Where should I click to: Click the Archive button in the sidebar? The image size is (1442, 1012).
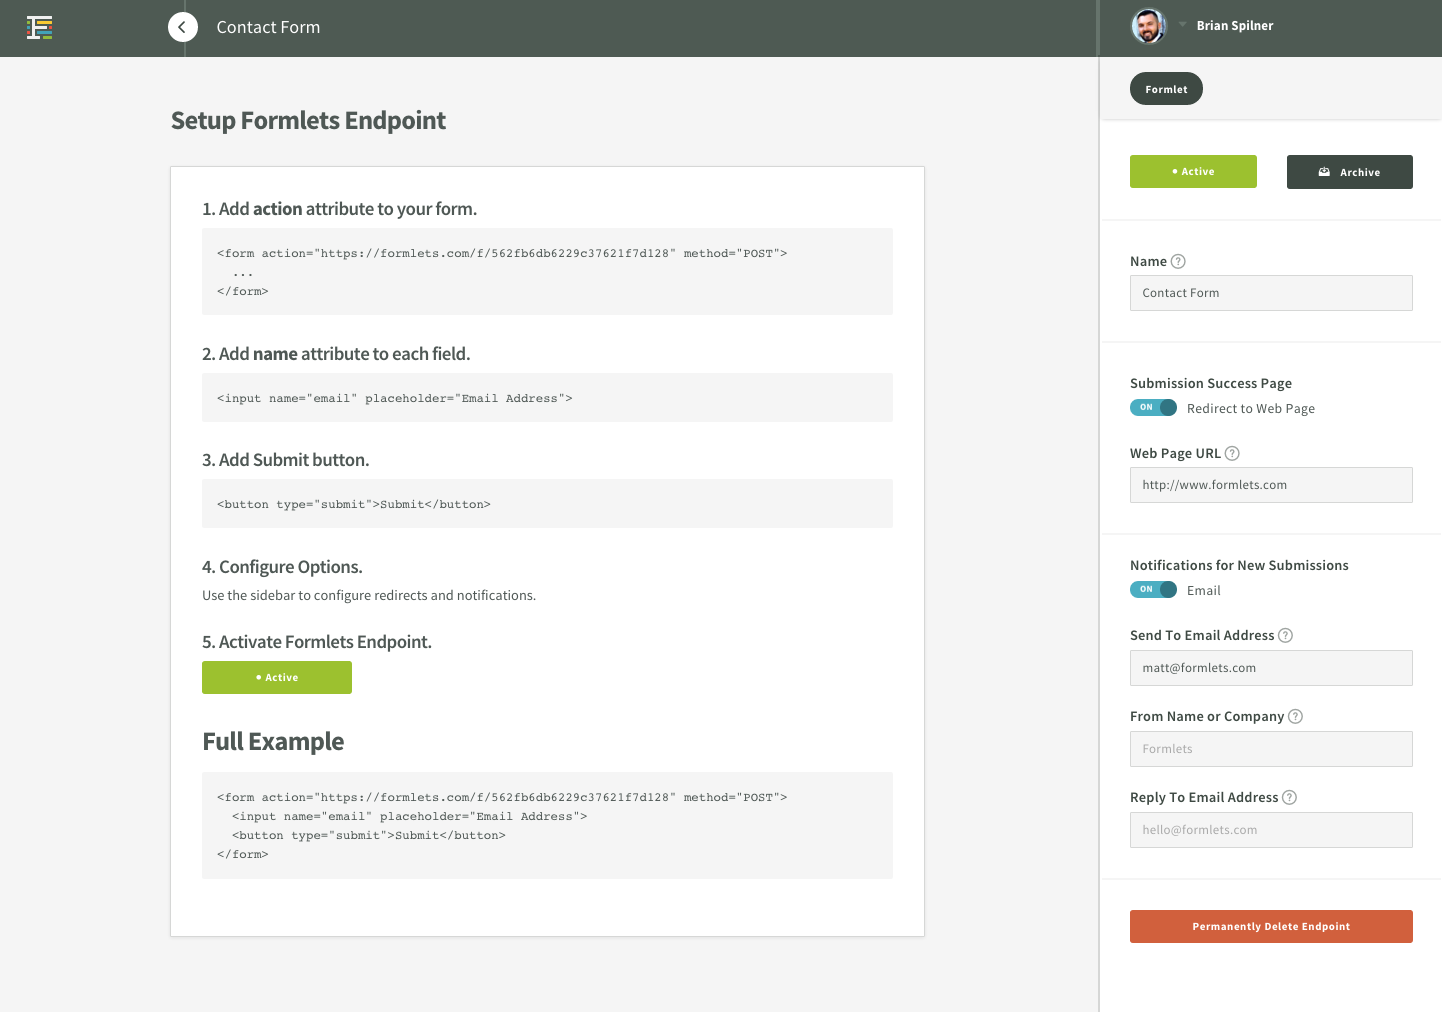1349,171
